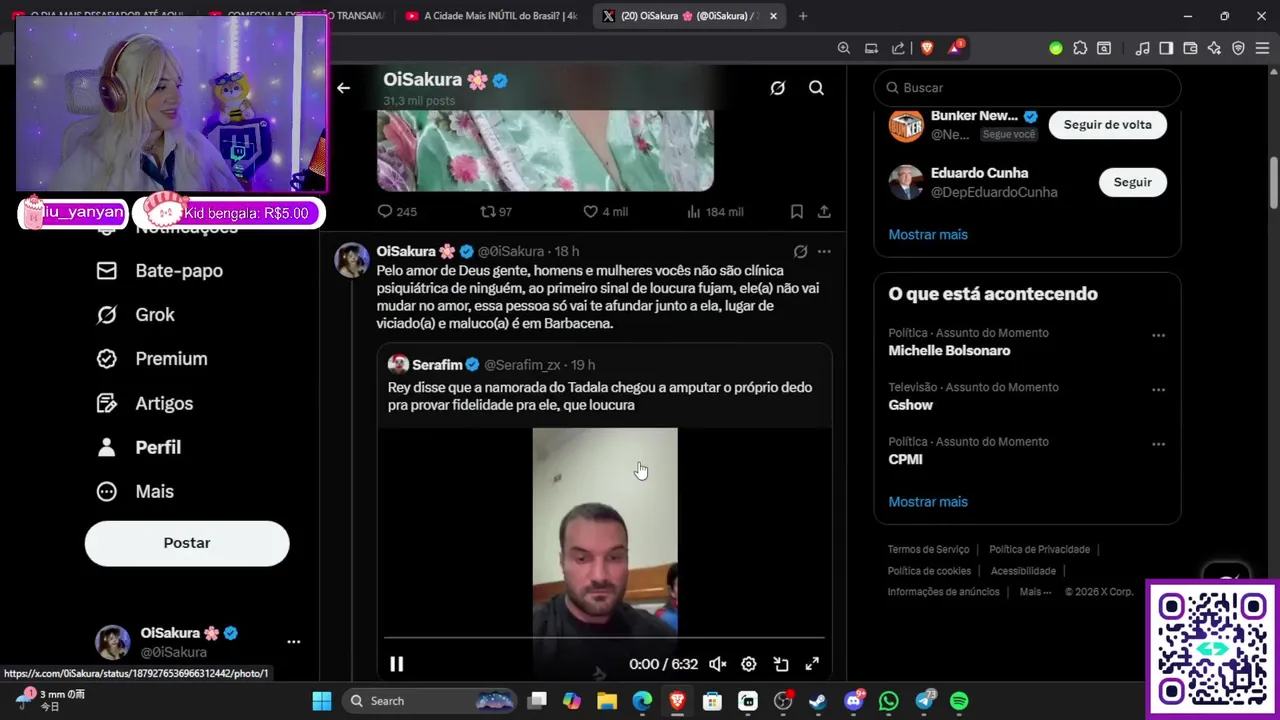Open a new browser tab with plus
This screenshot has height=720, width=1280.
coord(803,16)
